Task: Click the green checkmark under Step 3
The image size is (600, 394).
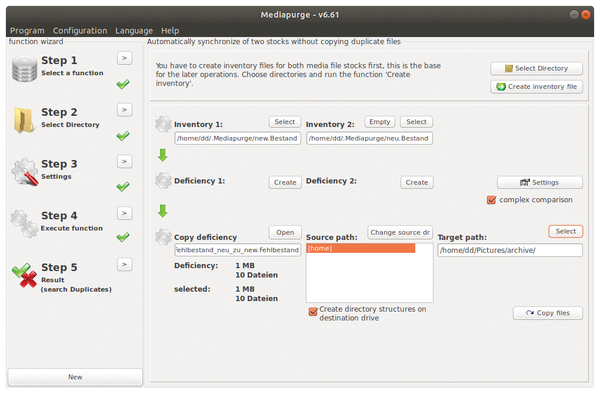Action: click(x=123, y=186)
